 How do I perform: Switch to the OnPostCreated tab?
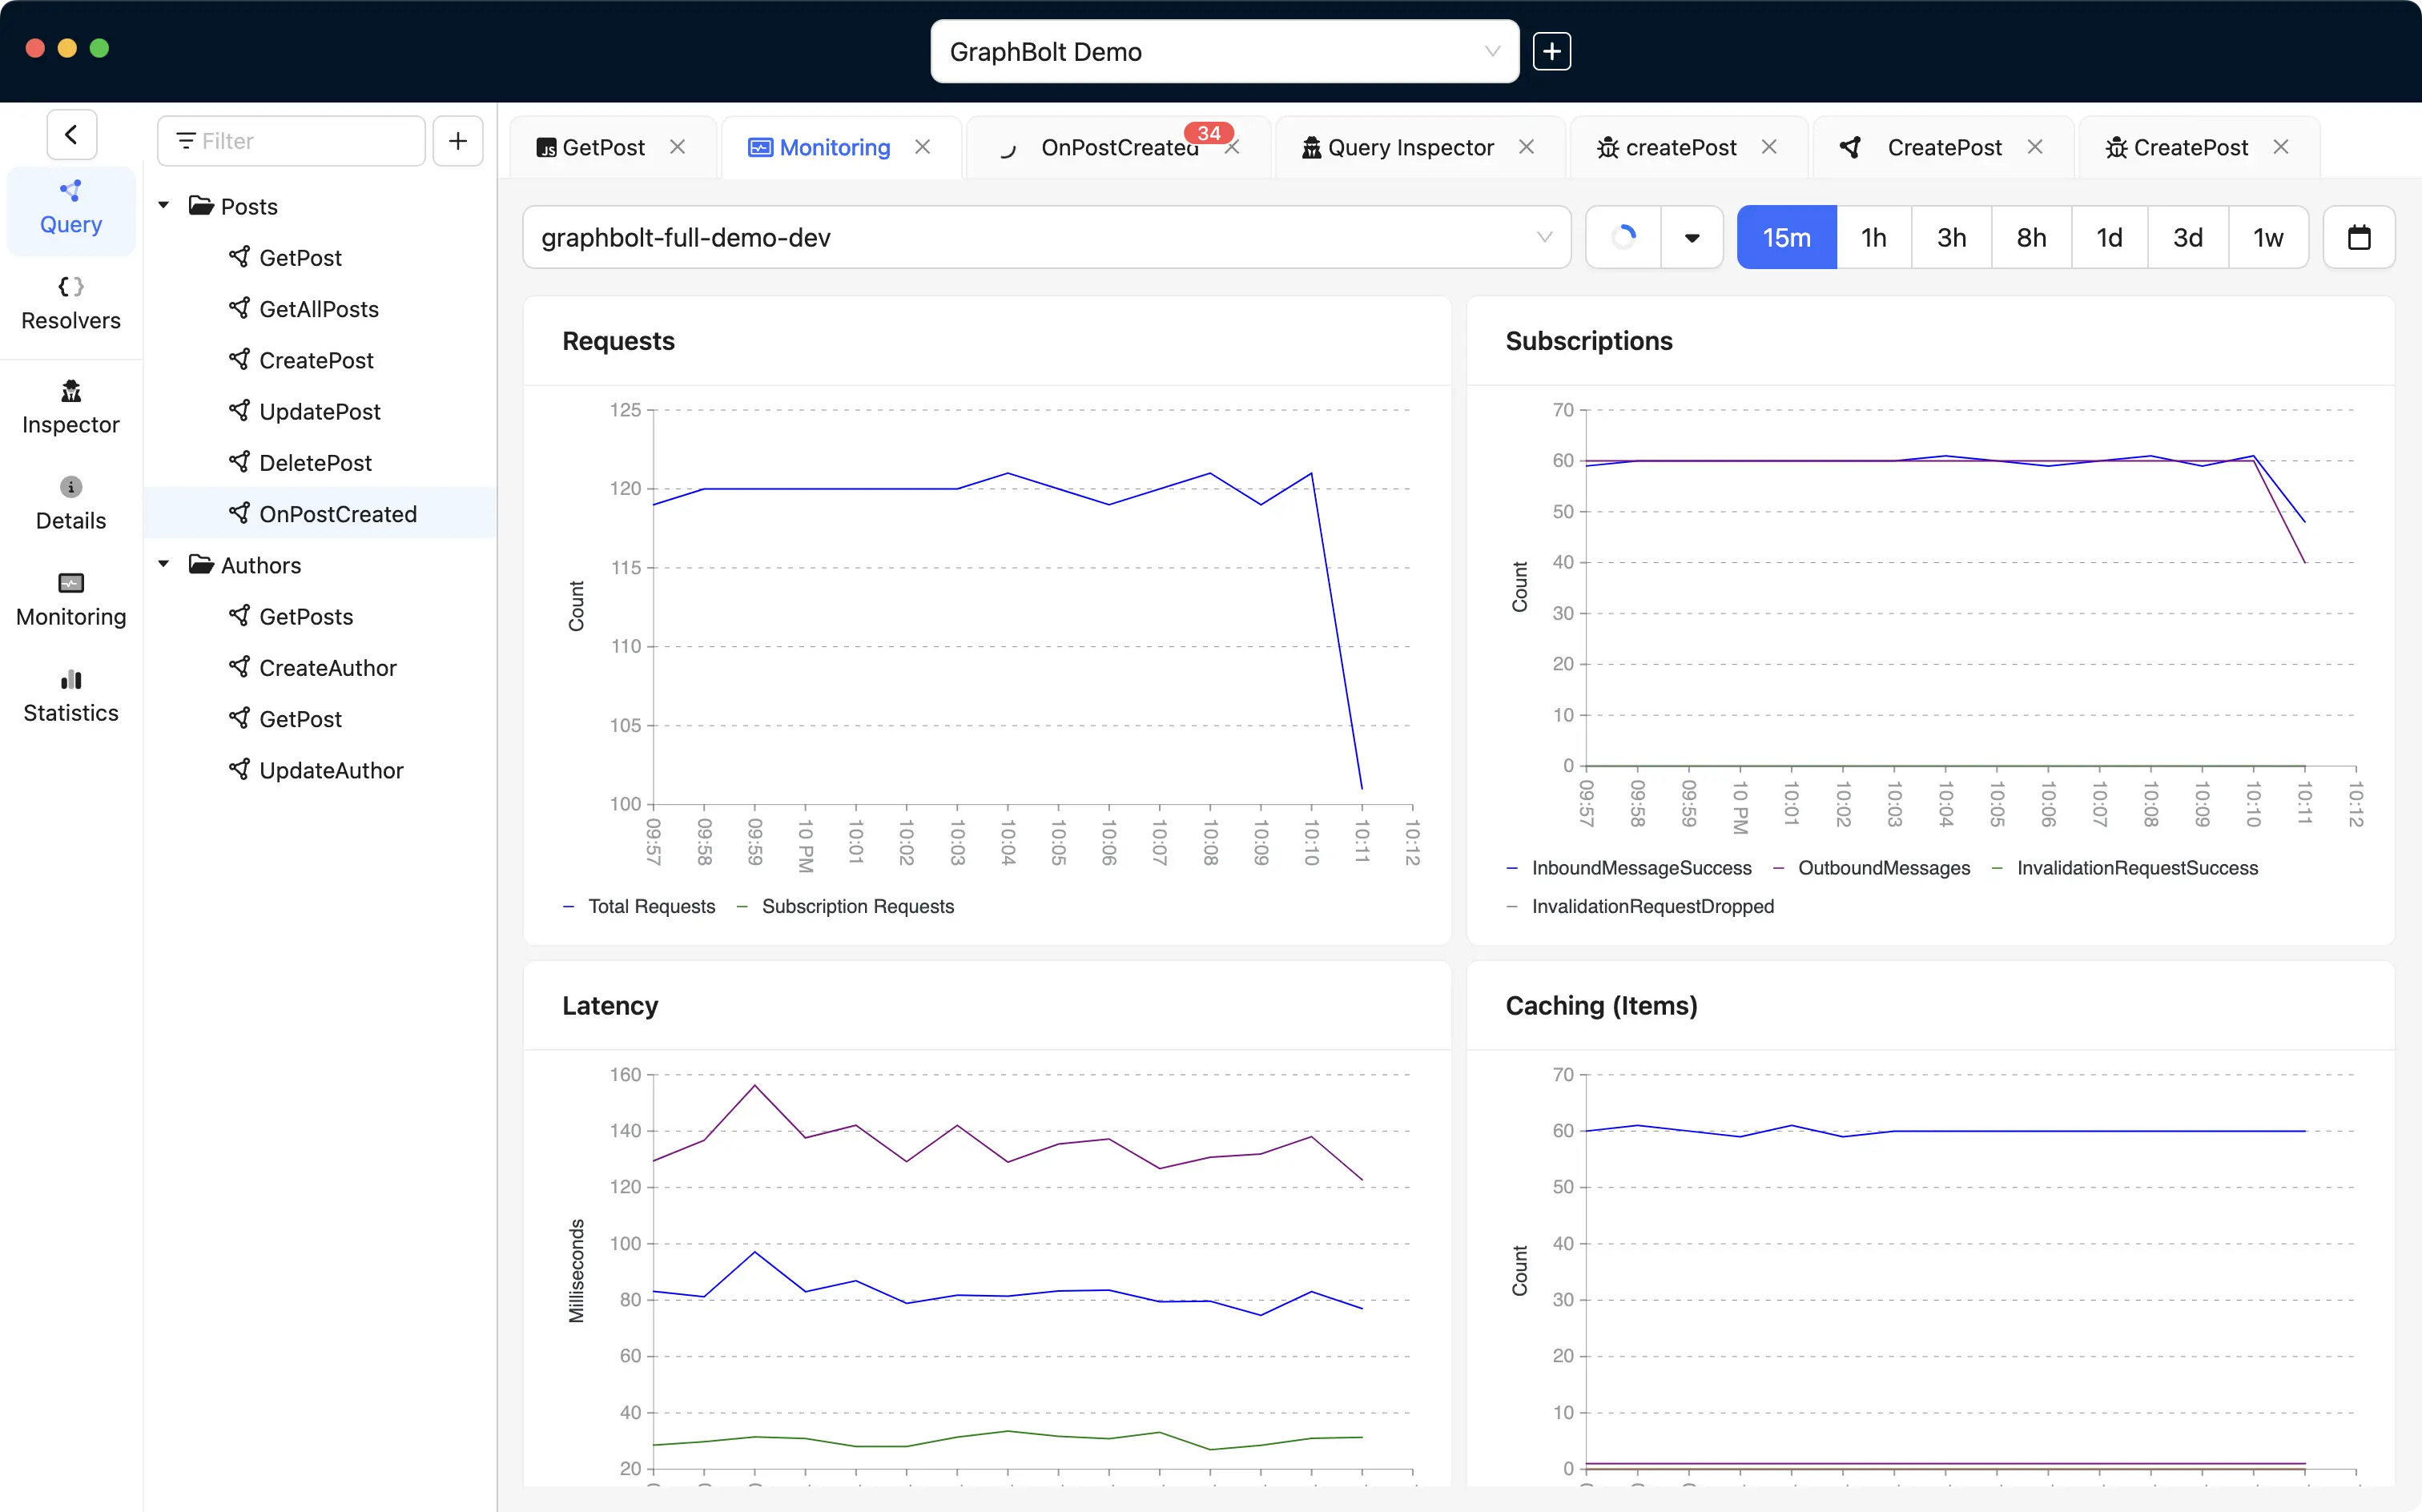click(1118, 147)
